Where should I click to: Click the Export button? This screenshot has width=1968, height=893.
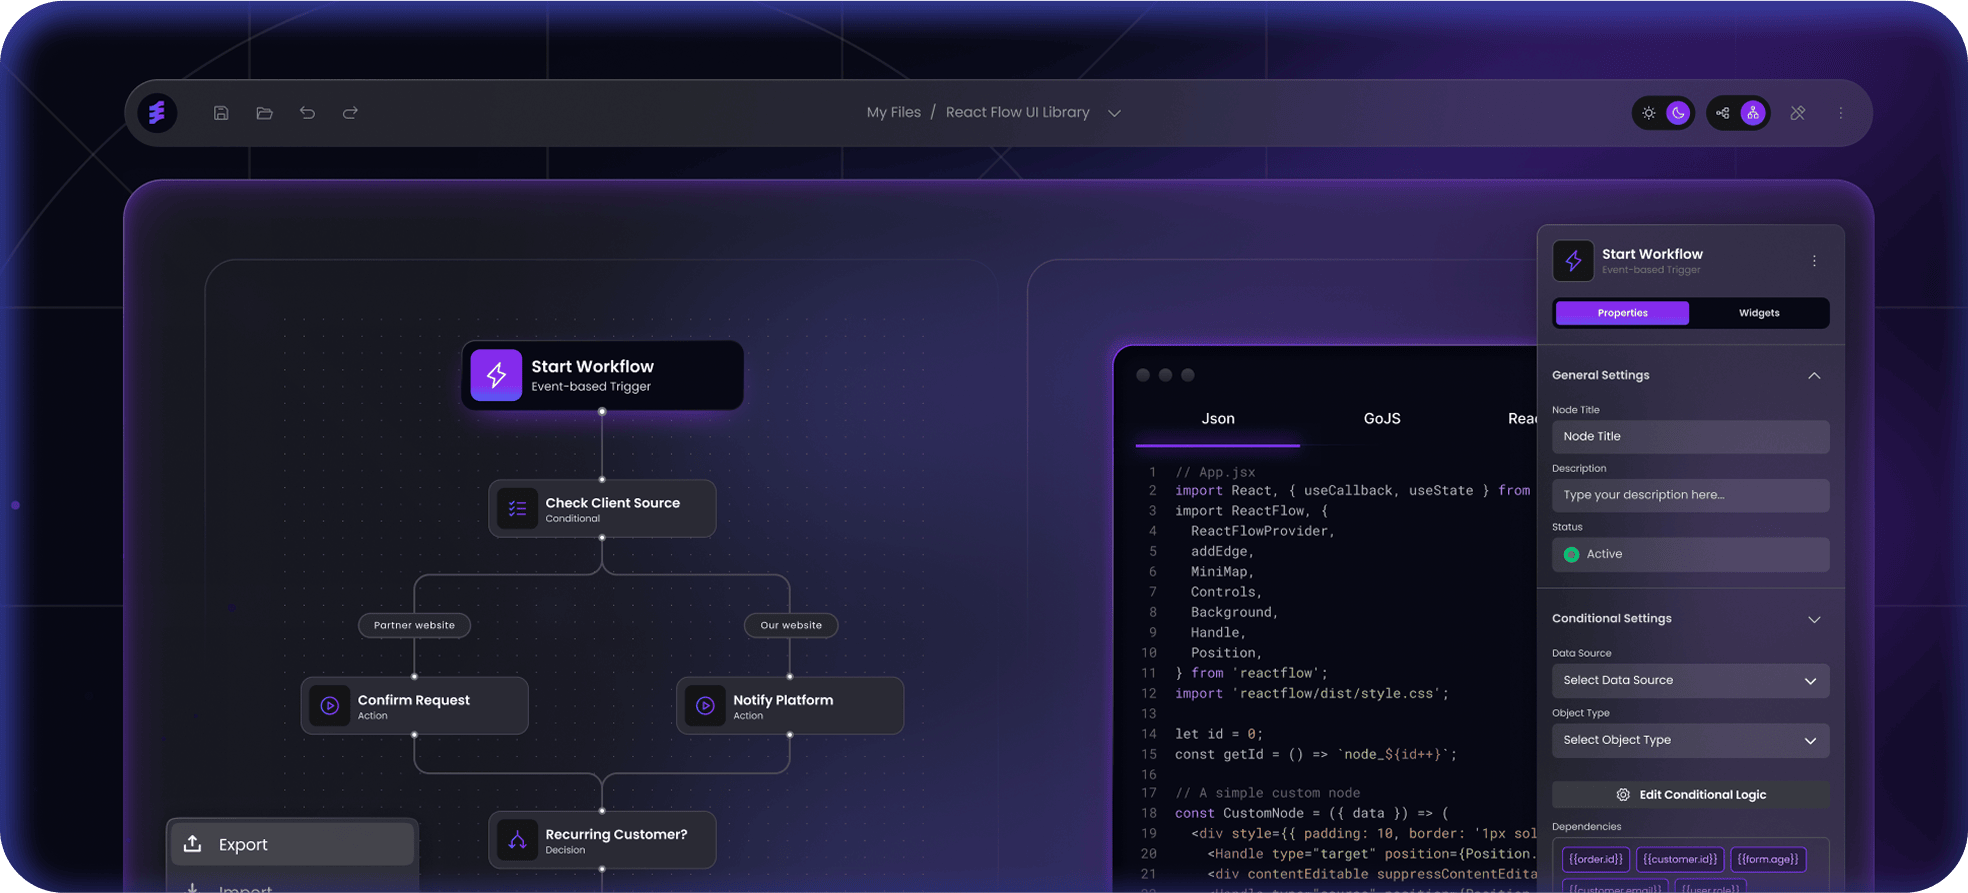point(292,844)
